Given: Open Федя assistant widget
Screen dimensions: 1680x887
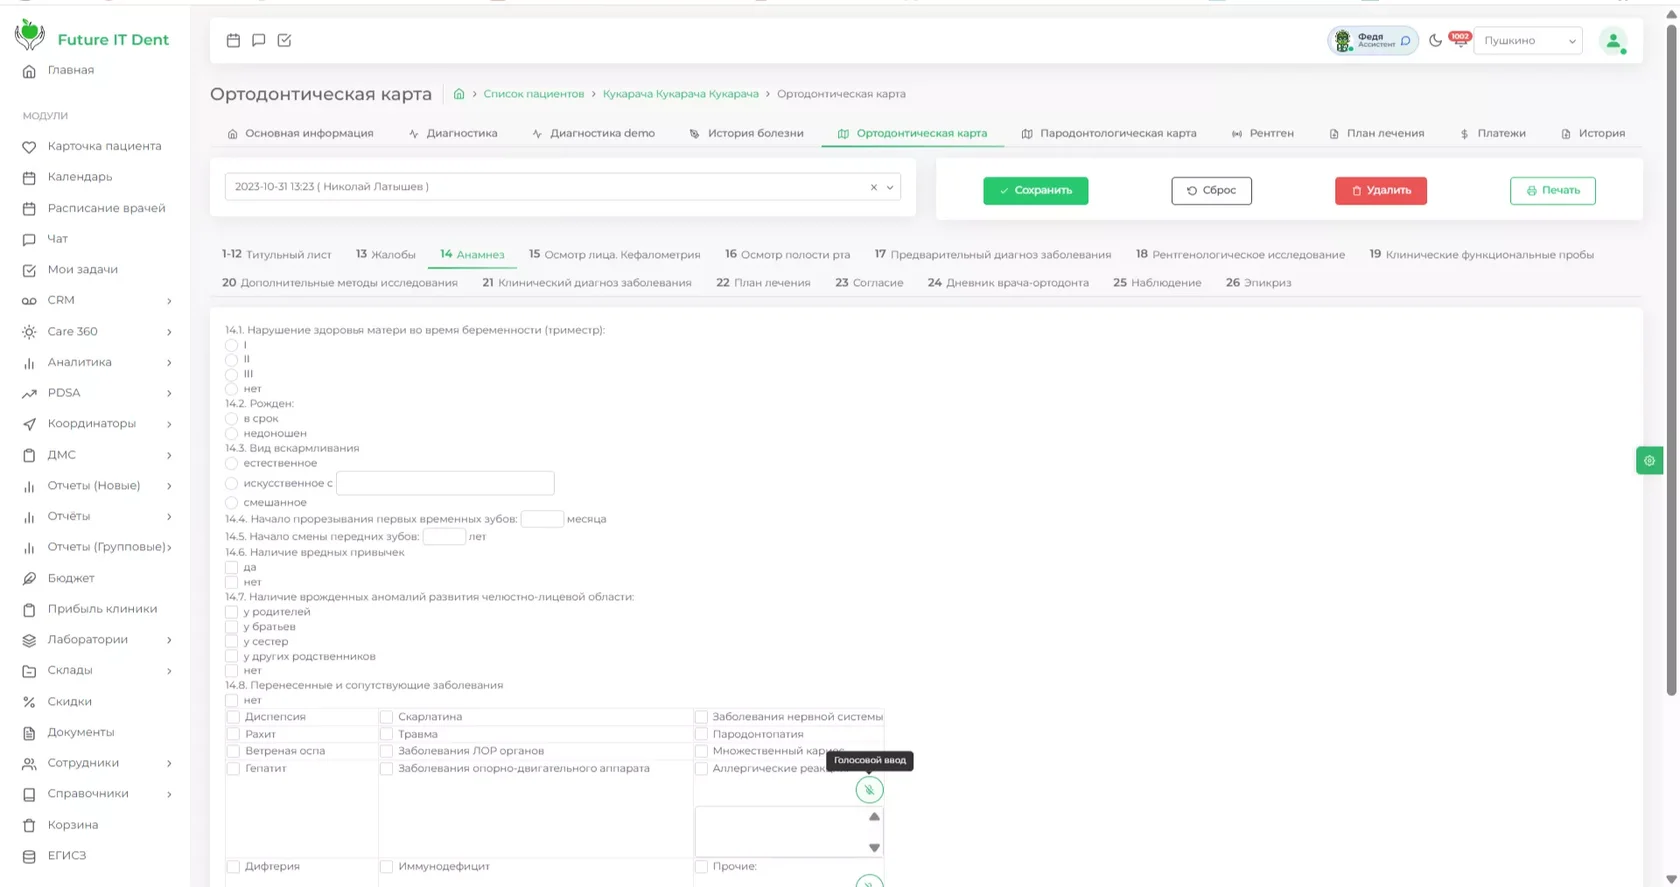Looking at the screenshot, I should point(1372,41).
